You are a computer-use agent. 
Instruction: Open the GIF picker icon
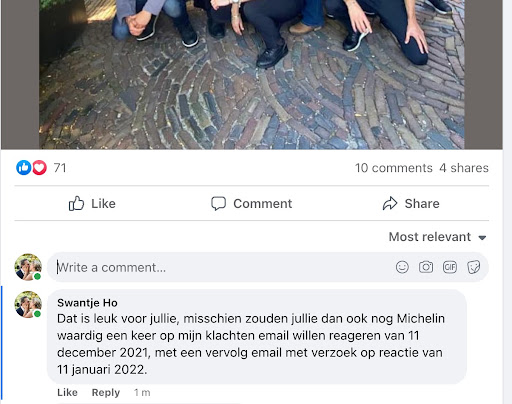tap(450, 267)
